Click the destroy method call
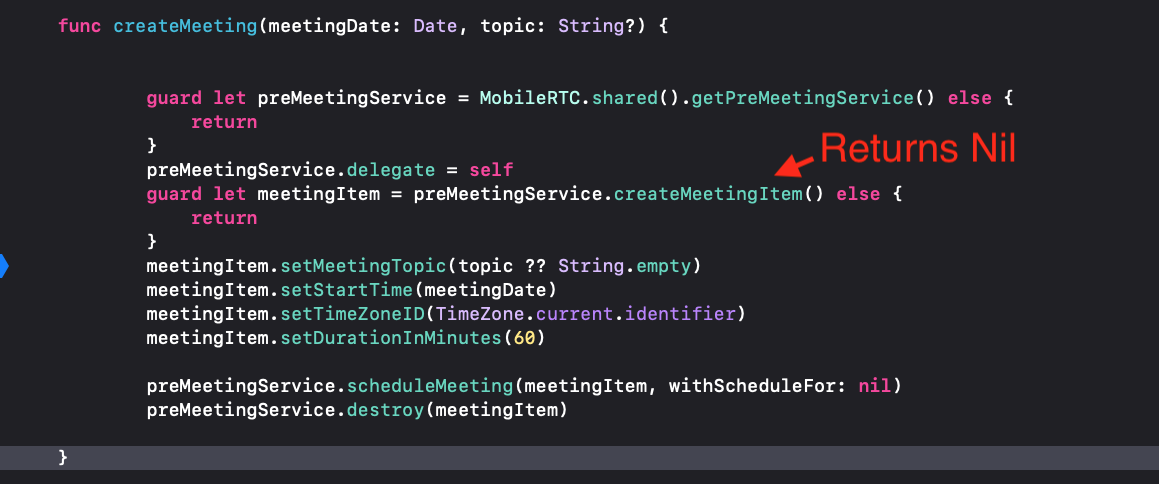 (x=386, y=409)
